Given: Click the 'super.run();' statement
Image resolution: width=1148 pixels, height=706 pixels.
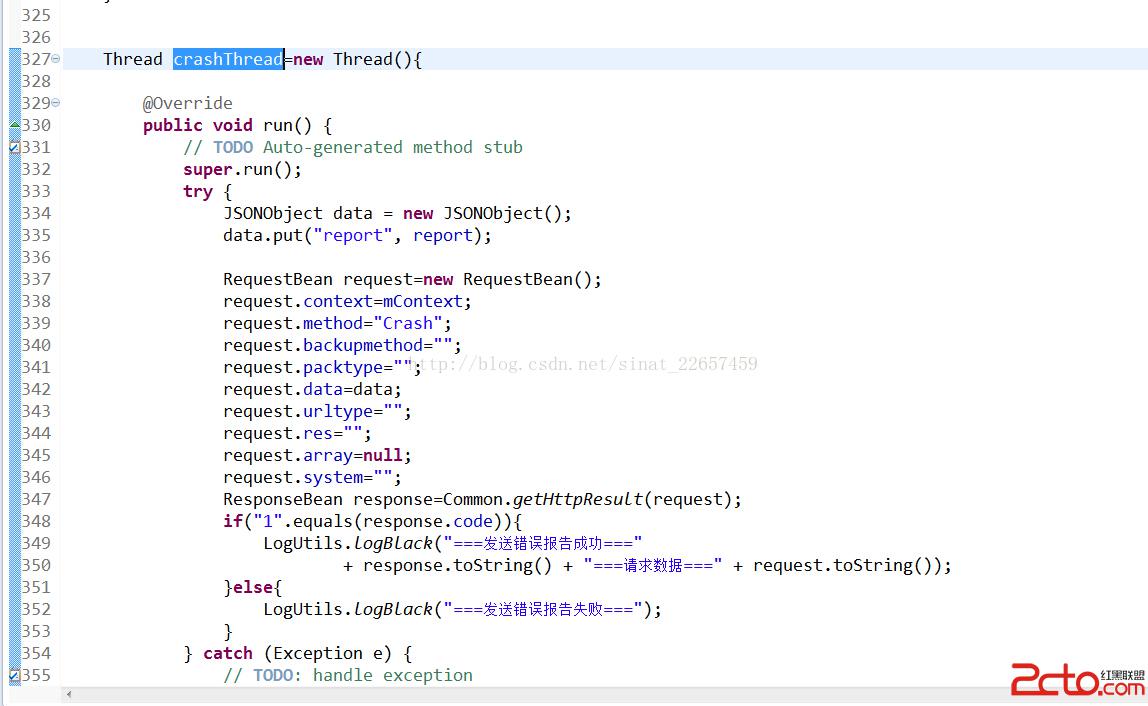Looking at the screenshot, I should [242, 169].
